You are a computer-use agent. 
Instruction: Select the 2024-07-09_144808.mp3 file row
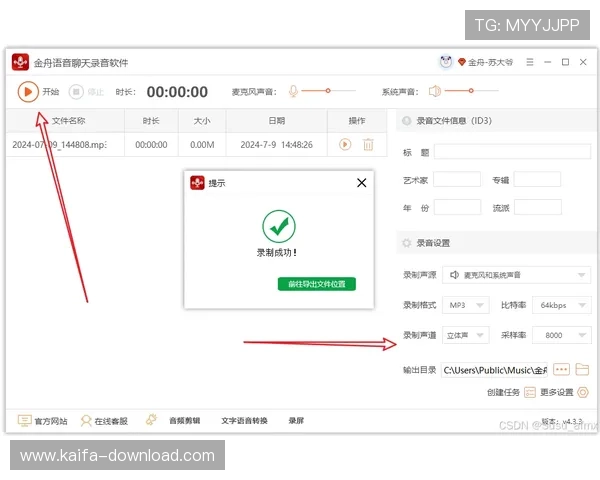[x=196, y=145]
